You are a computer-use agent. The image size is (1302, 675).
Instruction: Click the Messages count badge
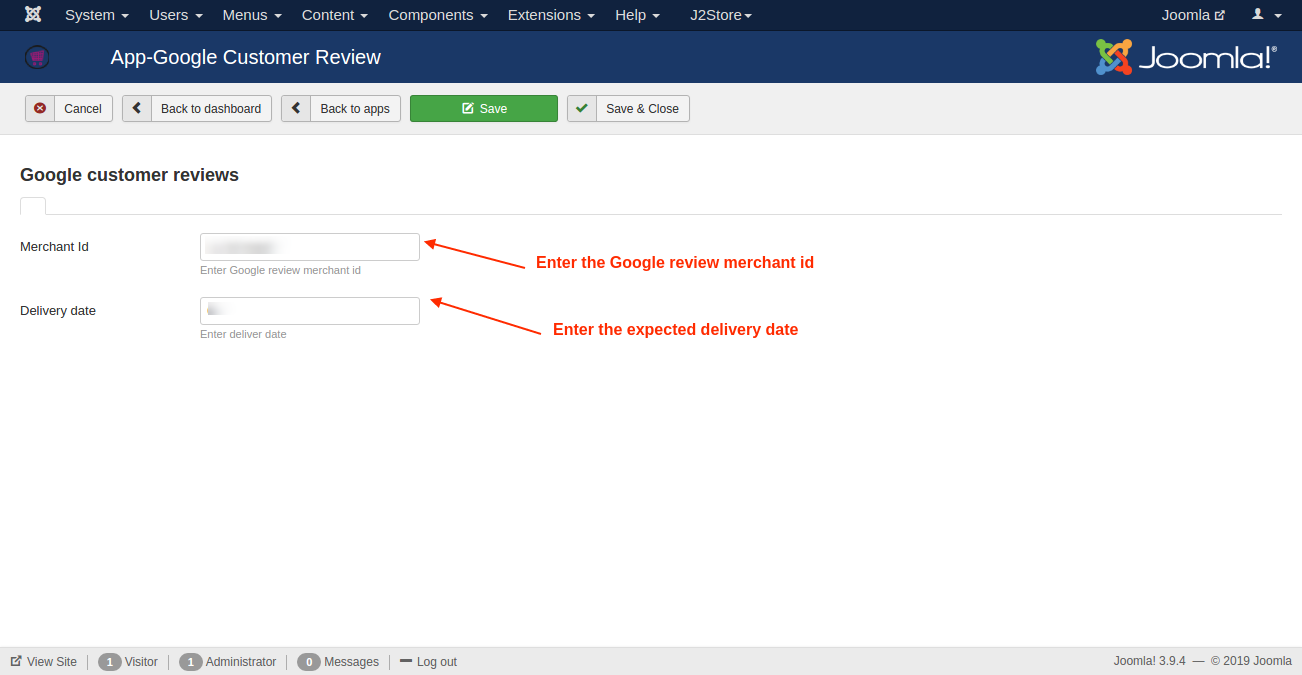[309, 662]
